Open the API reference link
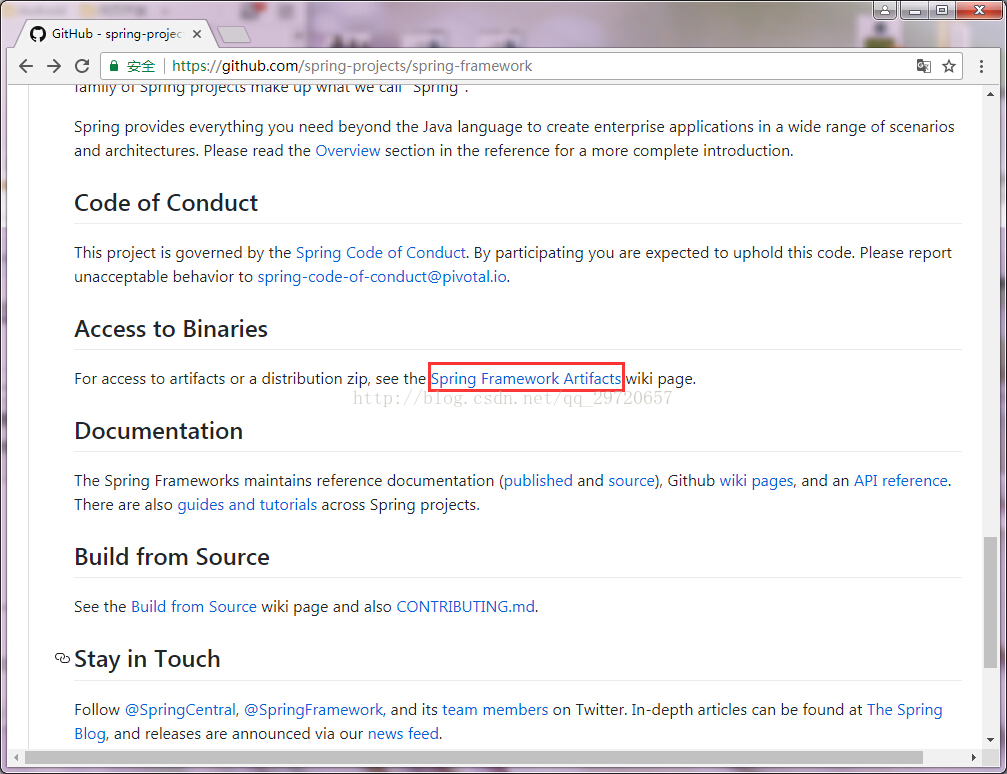This screenshot has height=774, width=1007. (x=900, y=481)
